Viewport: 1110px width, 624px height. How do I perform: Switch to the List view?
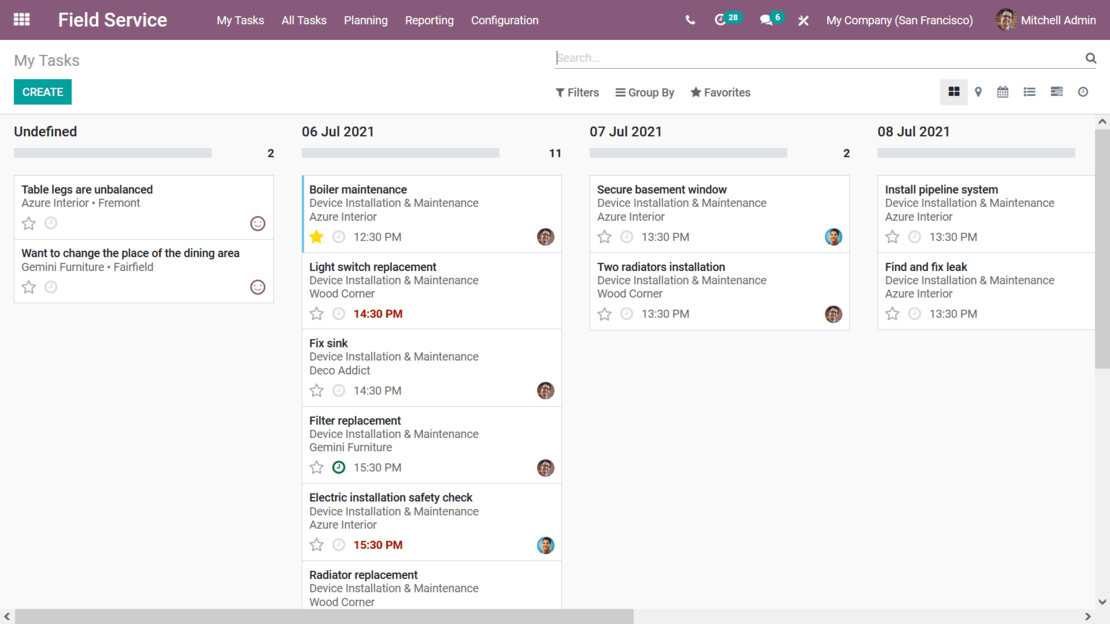pyautogui.click(x=1029, y=91)
